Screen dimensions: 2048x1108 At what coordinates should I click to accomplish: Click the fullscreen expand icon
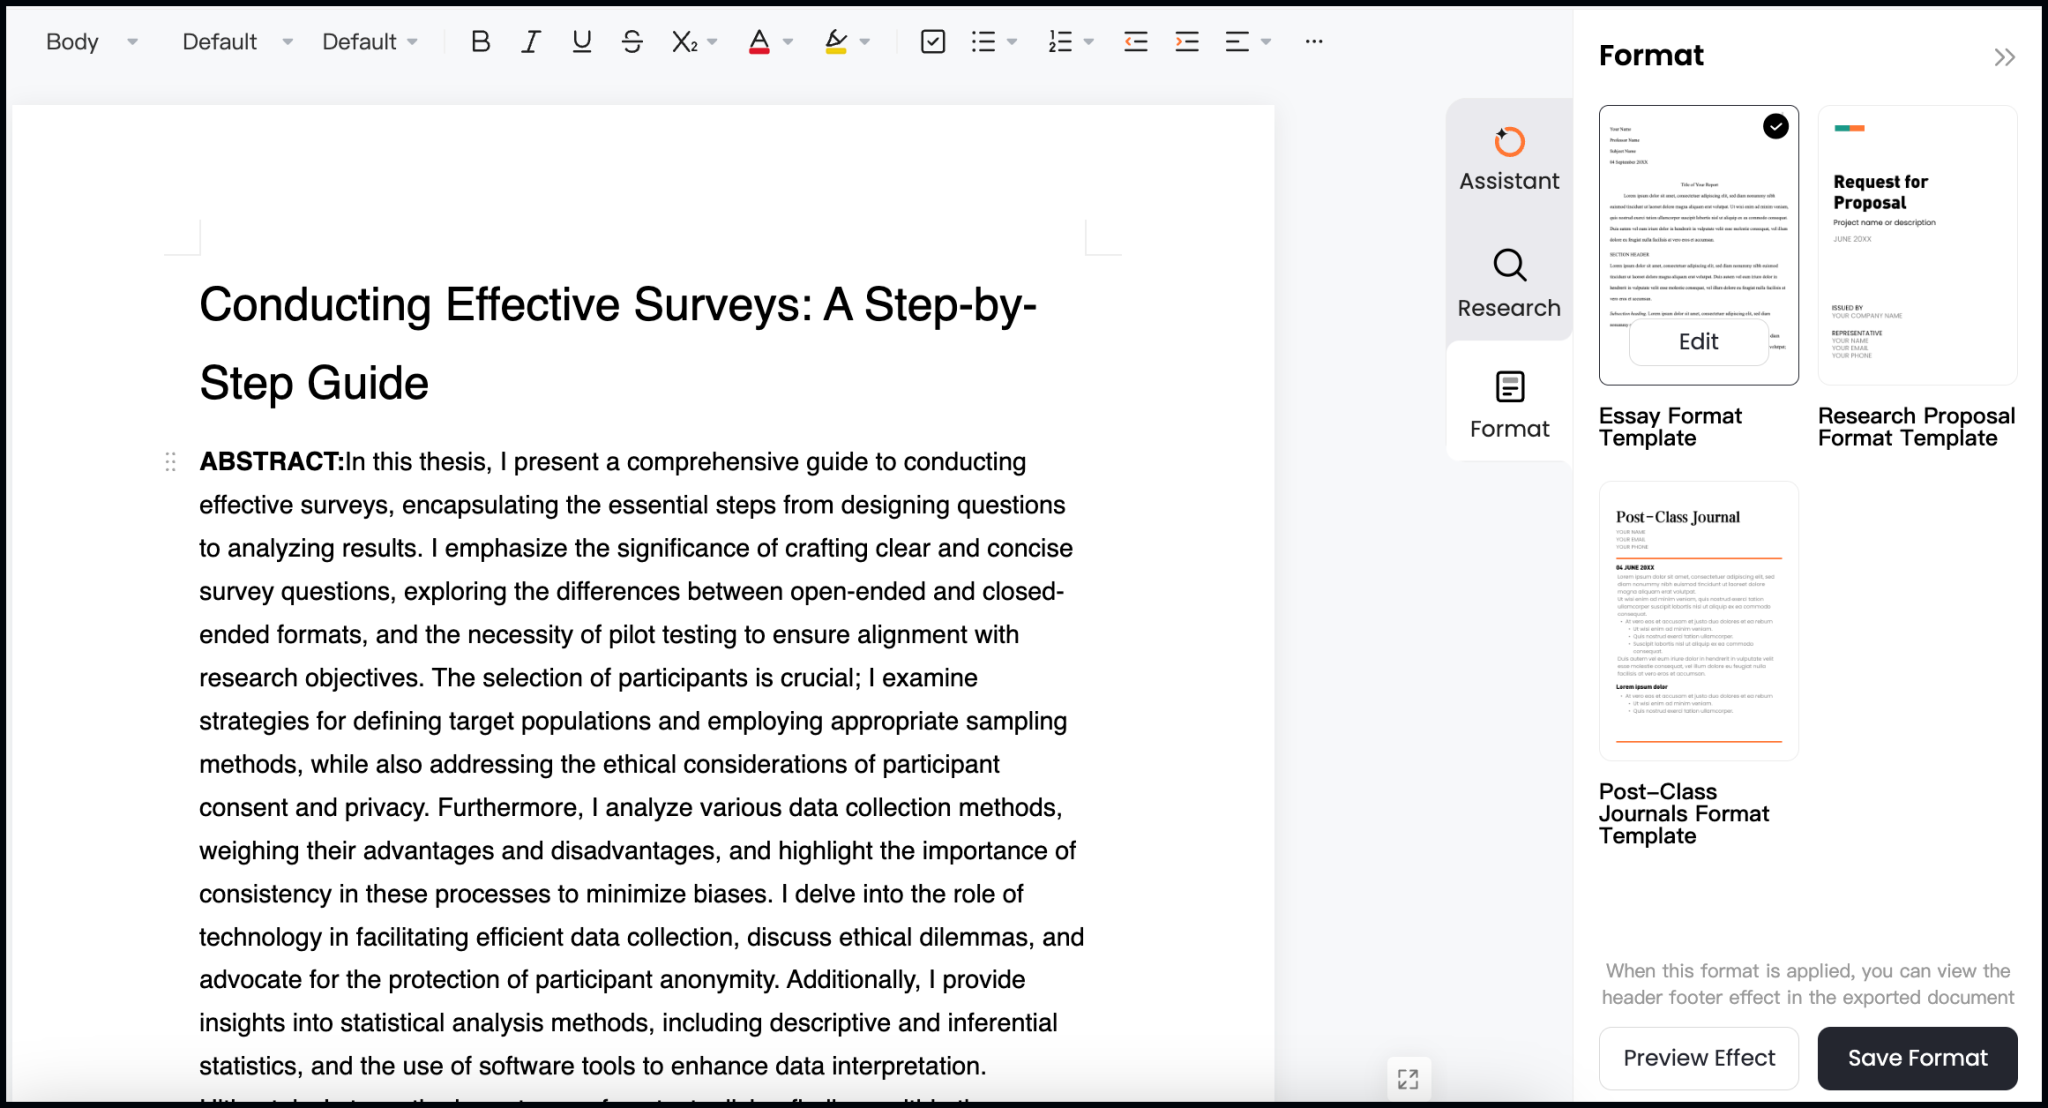pos(1409,1078)
